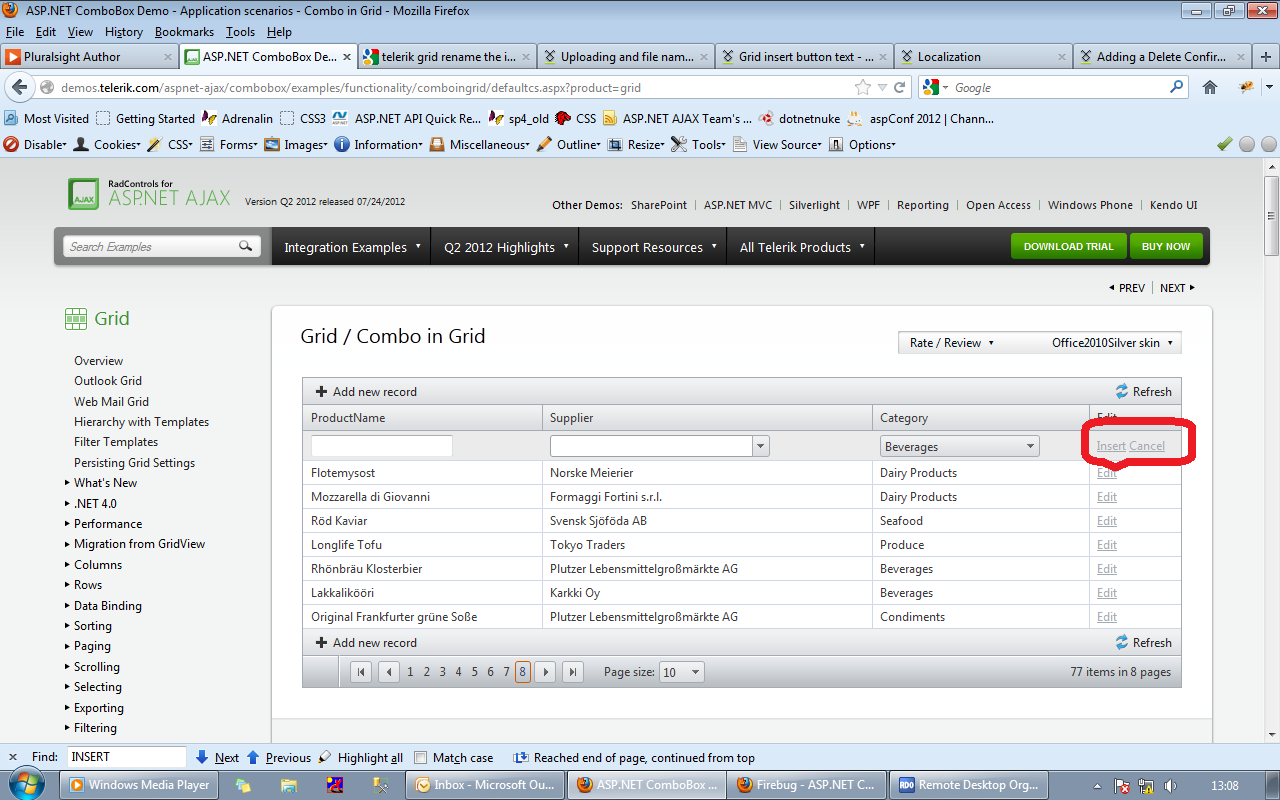Open the Rate / Review dropdown
This screenshot has height=800, width=1280.
click(x=951, y=343)
